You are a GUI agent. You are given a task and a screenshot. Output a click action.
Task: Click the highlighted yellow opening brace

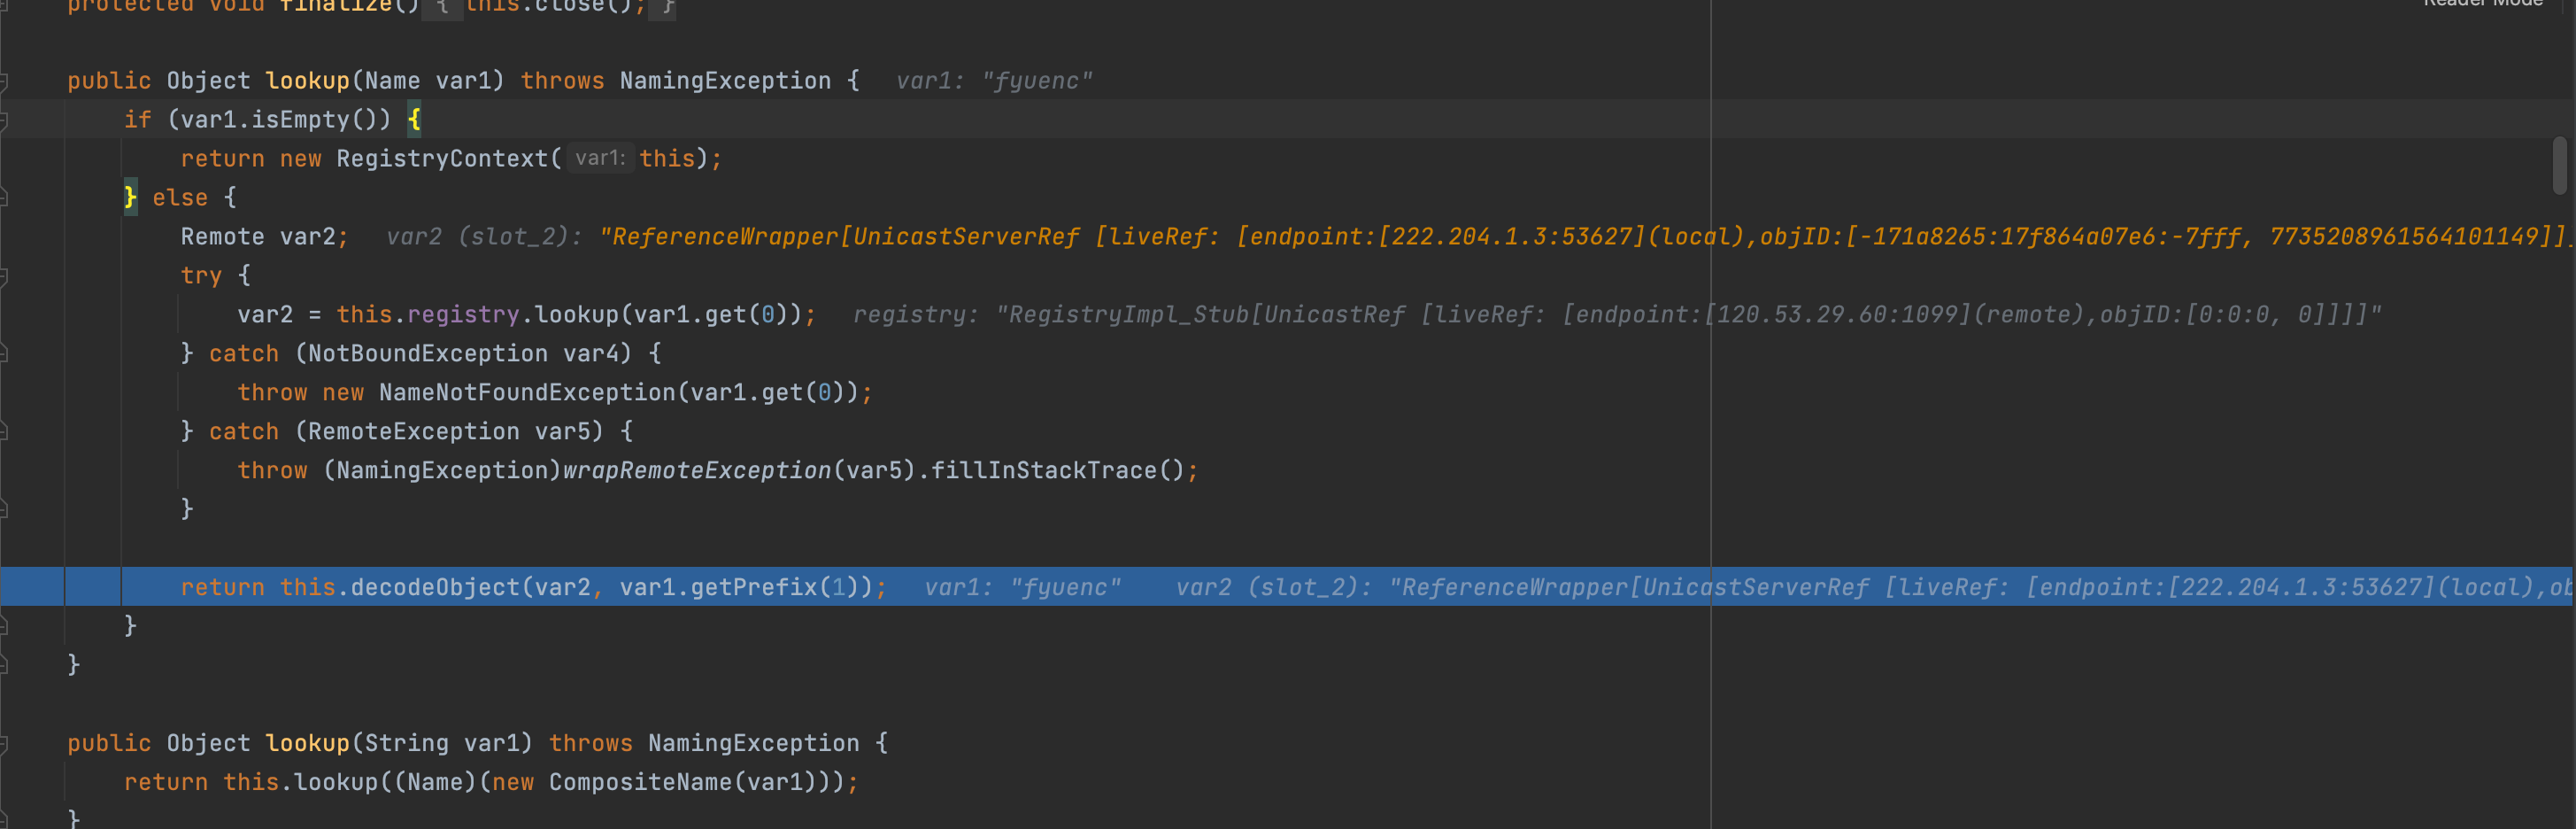tap(414, 120)
